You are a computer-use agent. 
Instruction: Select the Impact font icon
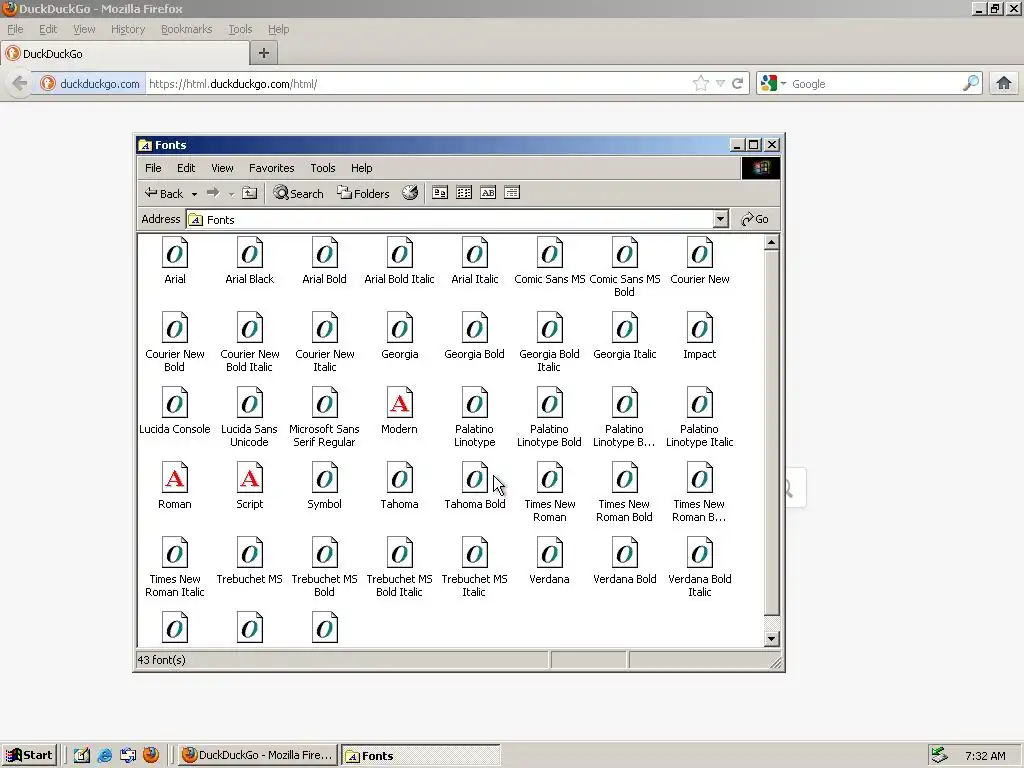point(699,328)
